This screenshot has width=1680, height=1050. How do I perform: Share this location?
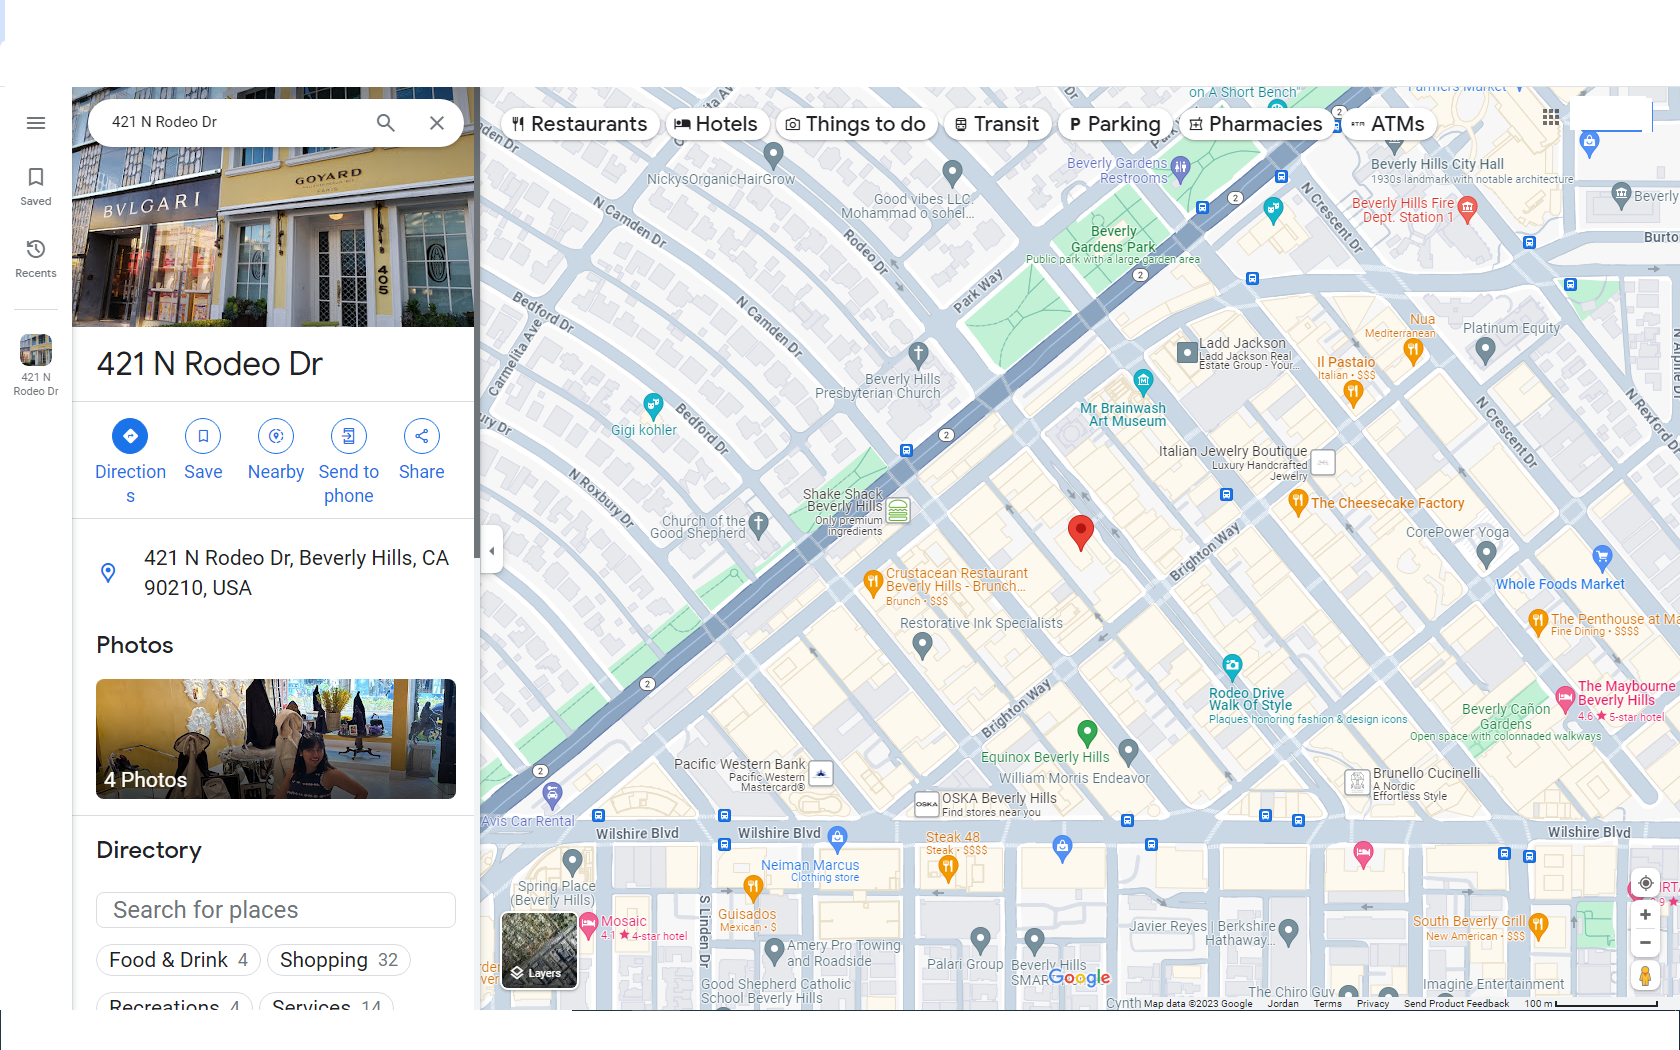pos(422,450)
